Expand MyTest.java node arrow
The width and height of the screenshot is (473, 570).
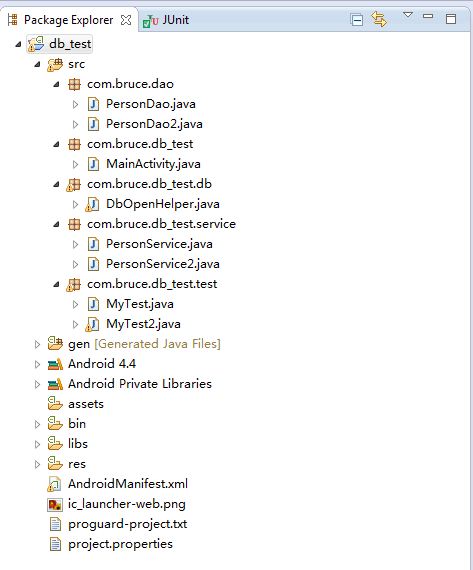coord(75,305)
